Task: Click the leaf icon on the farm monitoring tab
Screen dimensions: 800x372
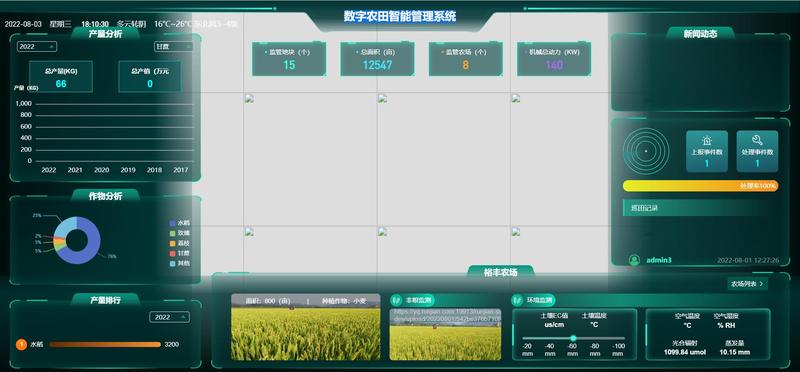Action: pyautogui.click(x=397, y=300)
